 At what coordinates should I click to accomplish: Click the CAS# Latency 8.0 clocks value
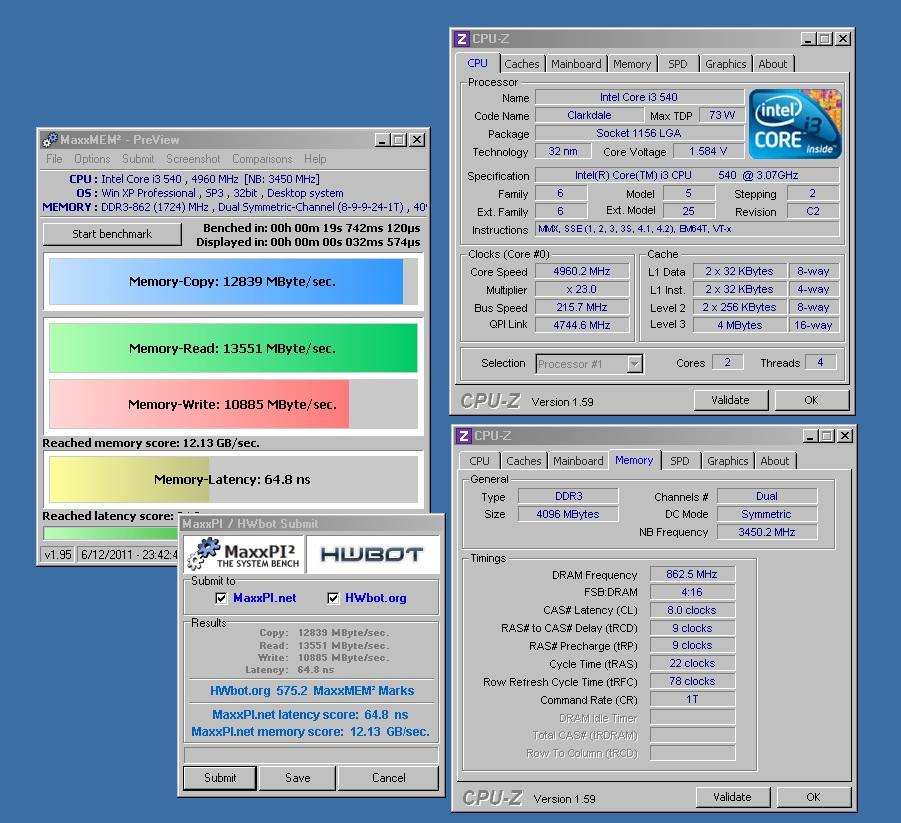692,610
